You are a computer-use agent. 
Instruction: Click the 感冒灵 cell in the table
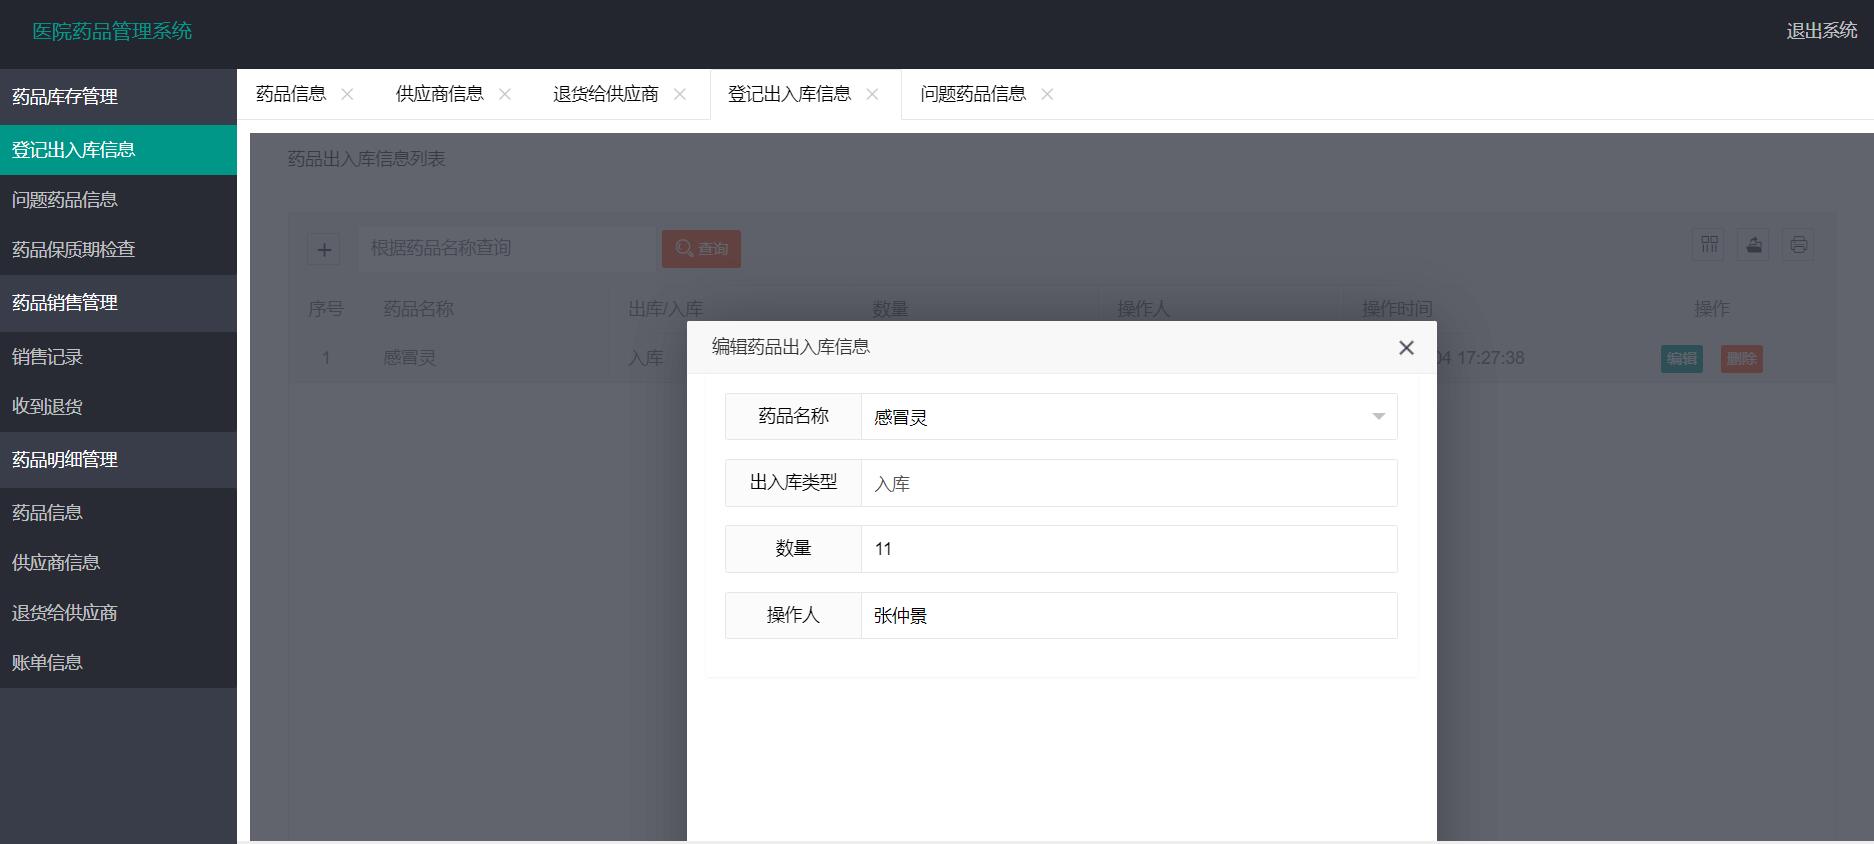[410, 358]
